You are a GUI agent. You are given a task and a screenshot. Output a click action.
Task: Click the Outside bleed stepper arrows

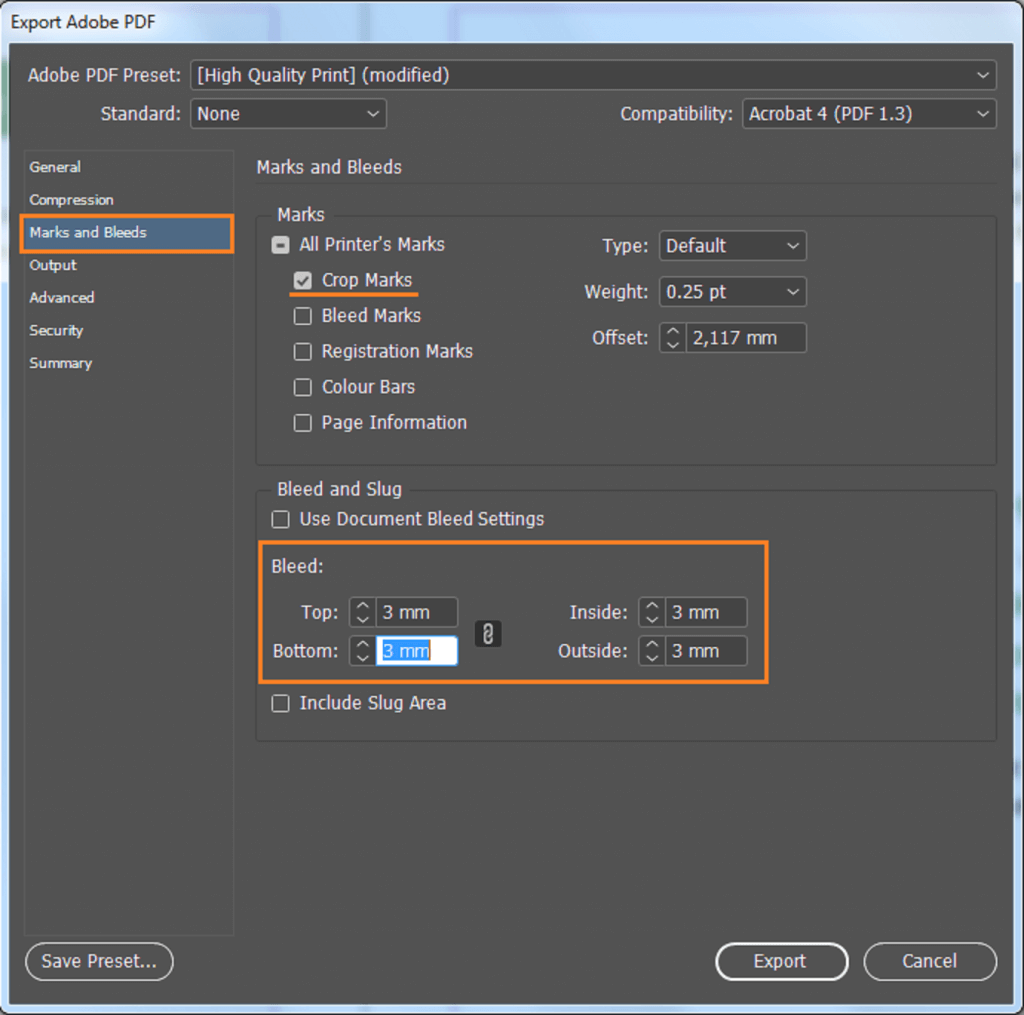click(x=652, y=651)
